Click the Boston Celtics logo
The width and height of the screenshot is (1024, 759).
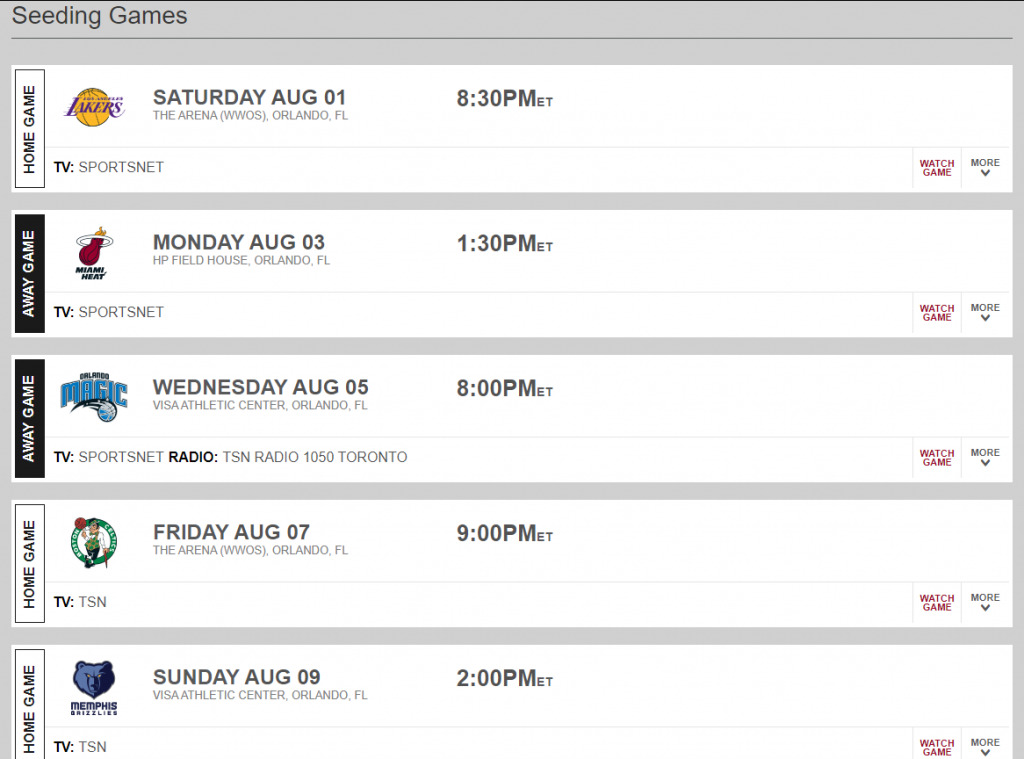(94, 542)
